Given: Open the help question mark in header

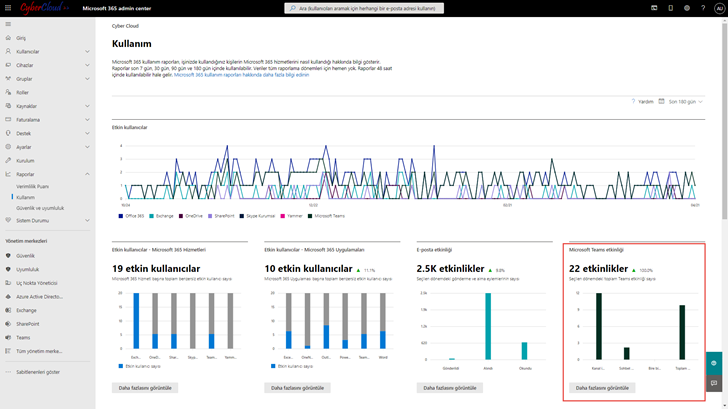Looking at the screenshot, I should pos(703,8).
